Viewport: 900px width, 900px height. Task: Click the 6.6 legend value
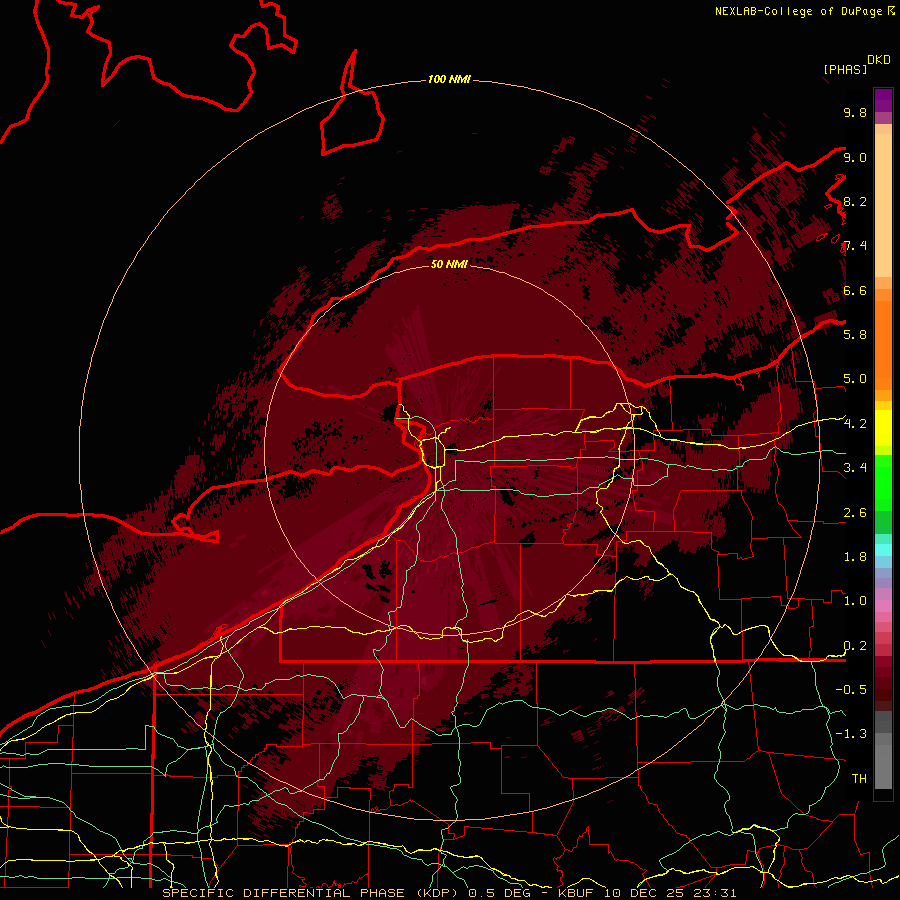pyautogui.click(x=855, y=290)
